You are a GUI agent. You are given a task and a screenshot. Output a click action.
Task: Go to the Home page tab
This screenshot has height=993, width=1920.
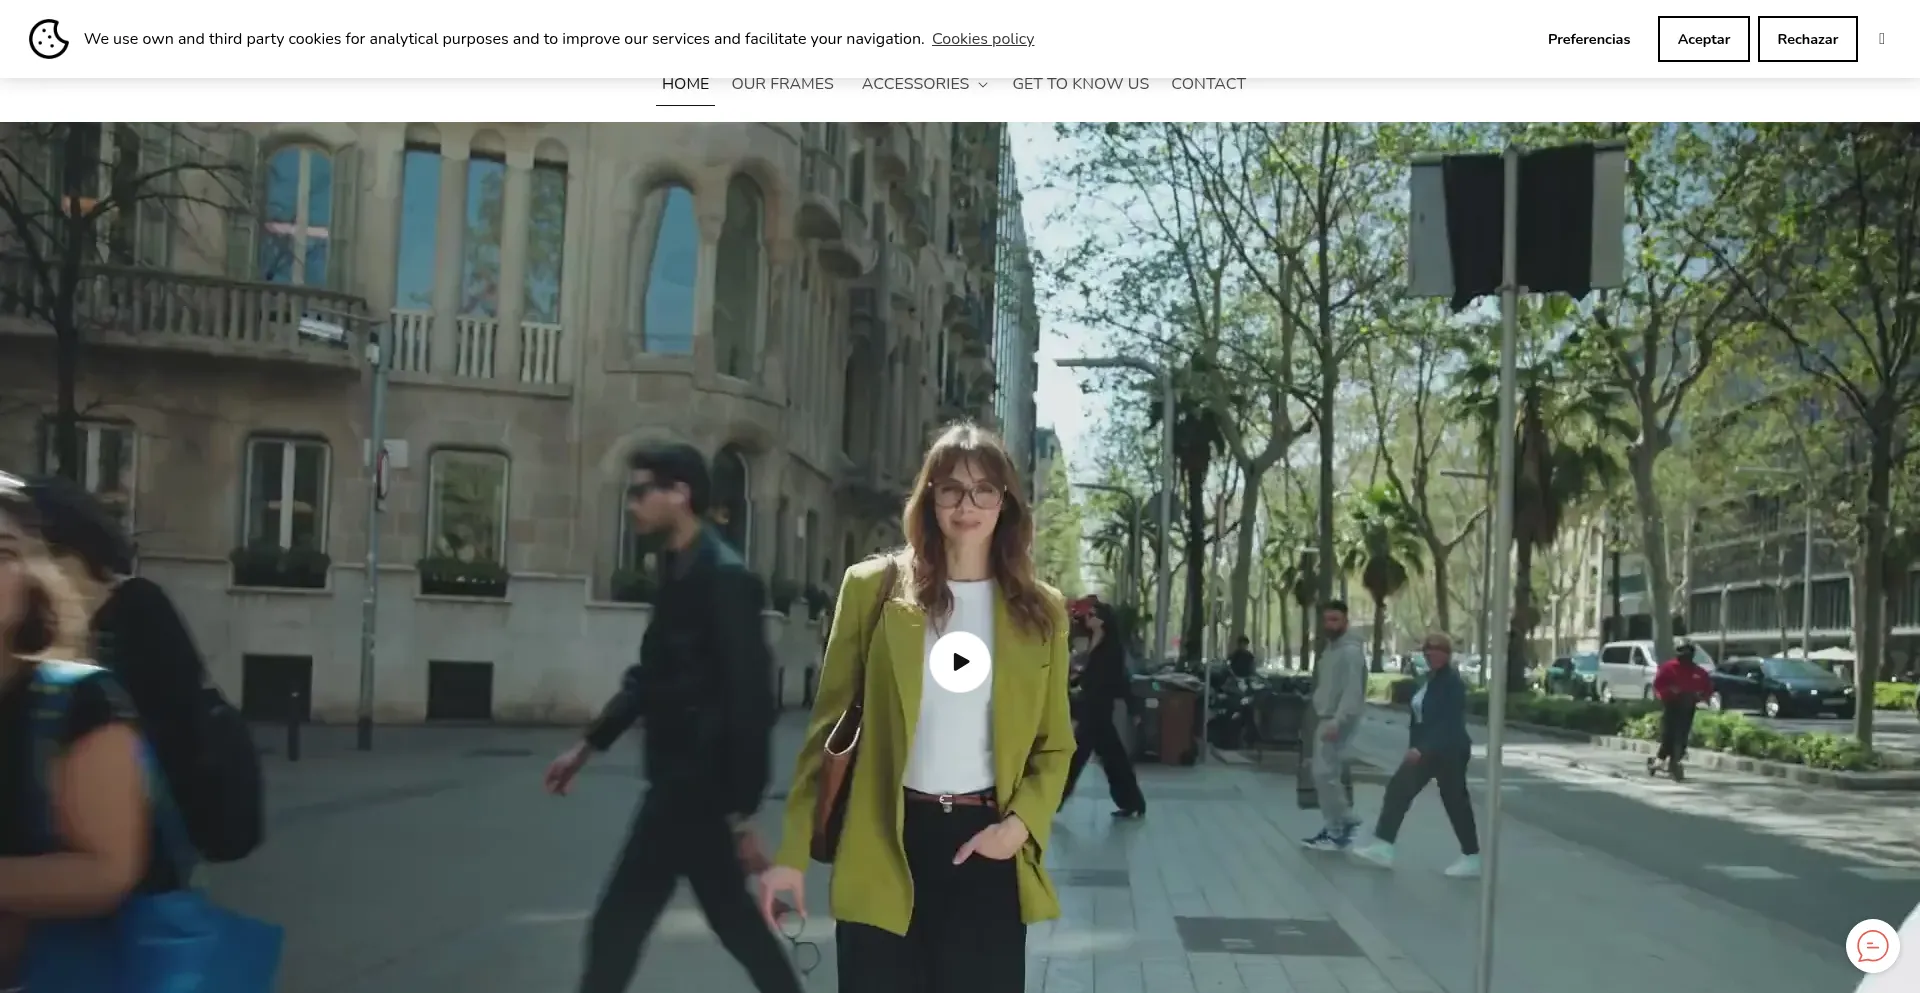(x=685, y=84)
